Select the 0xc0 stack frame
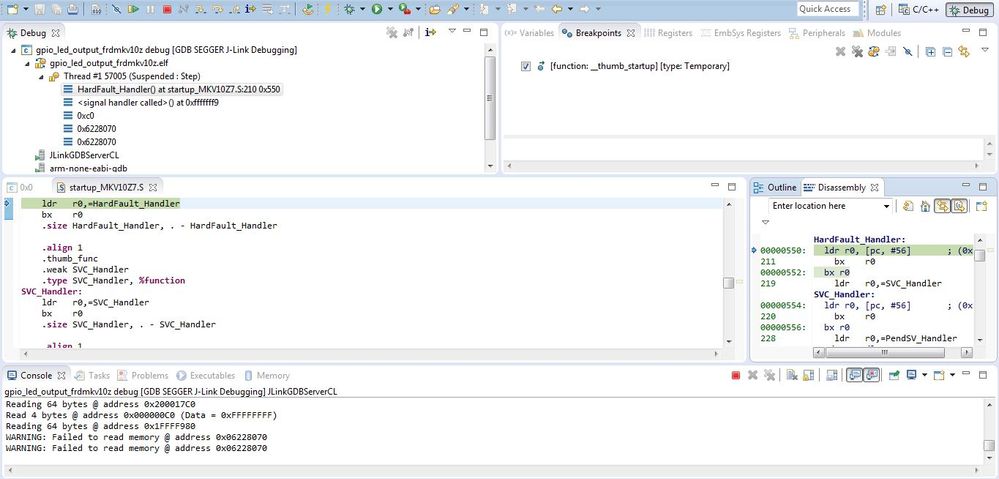The image size is (999, 479). click(x=79, y=116)
